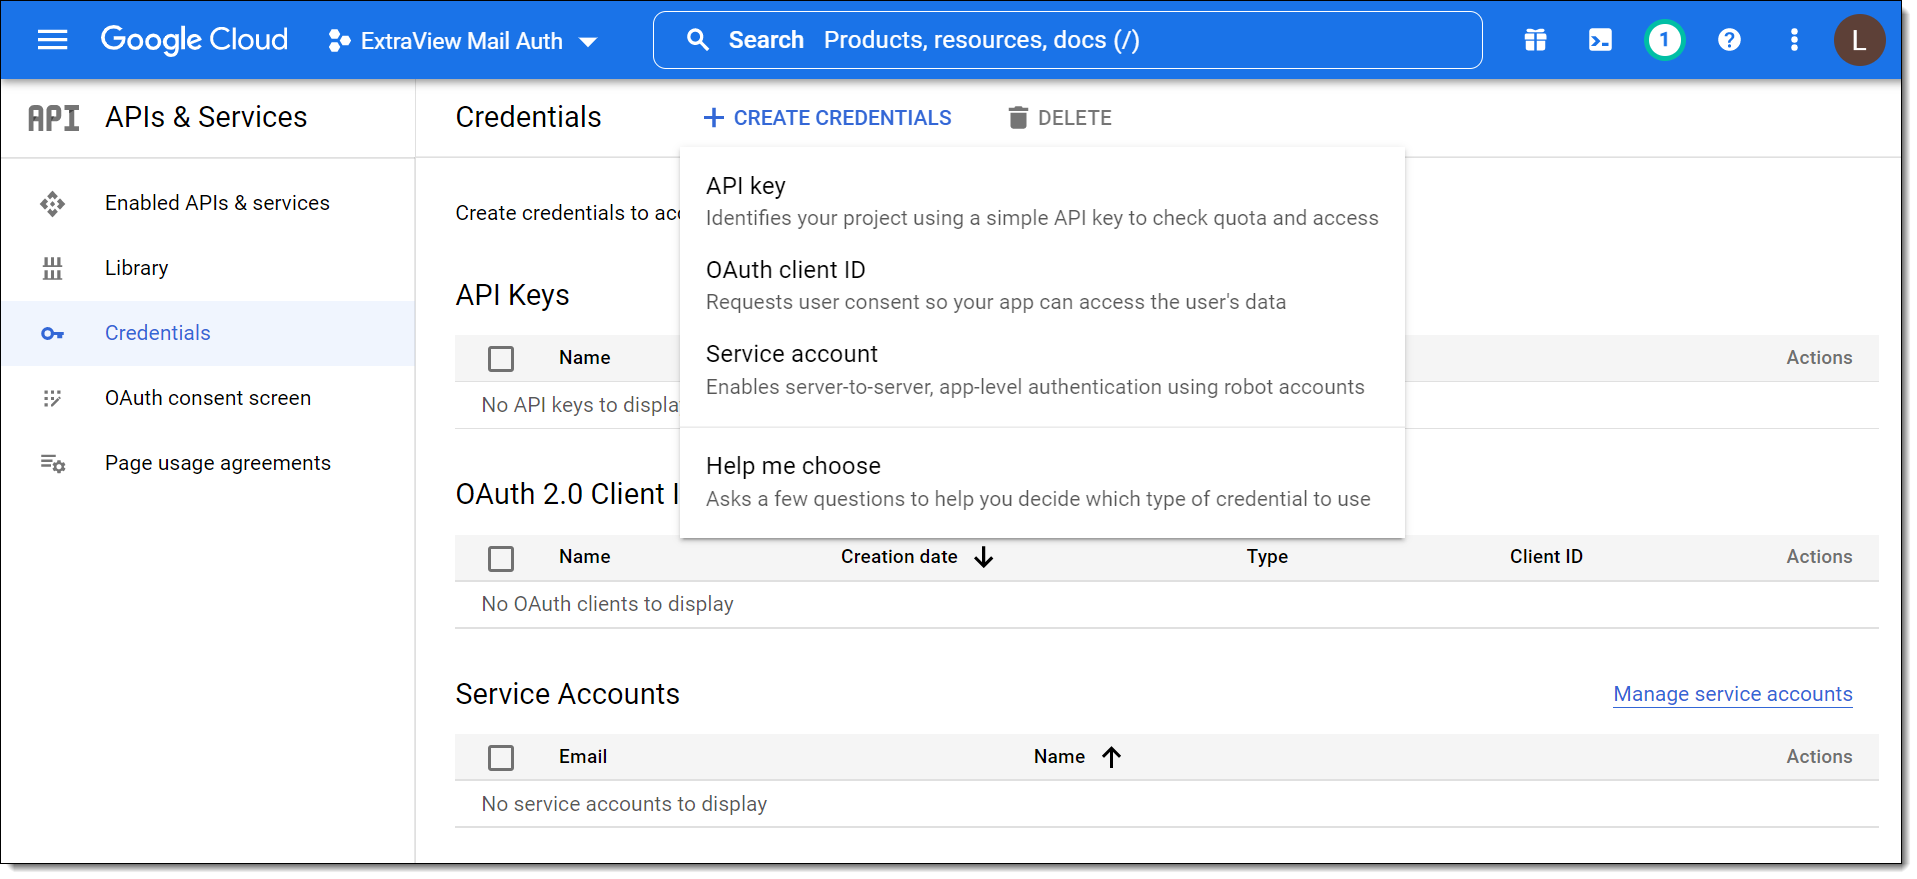The image size is (1917, 879).
Task: Click the search magnifier icon
Action: 698,40
